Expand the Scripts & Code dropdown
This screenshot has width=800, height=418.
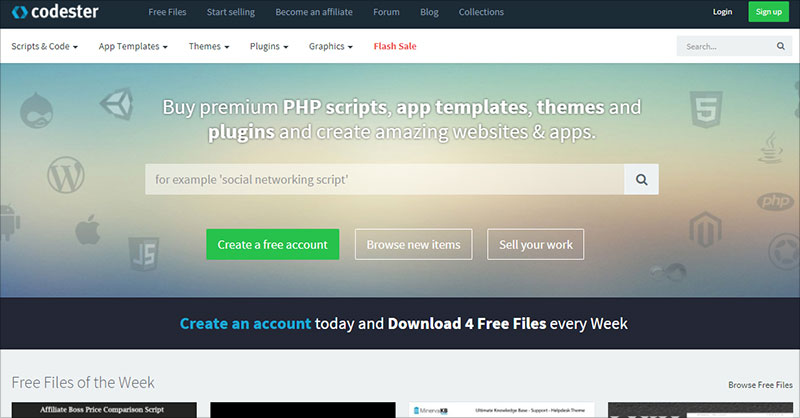click(x=44, y=46)
